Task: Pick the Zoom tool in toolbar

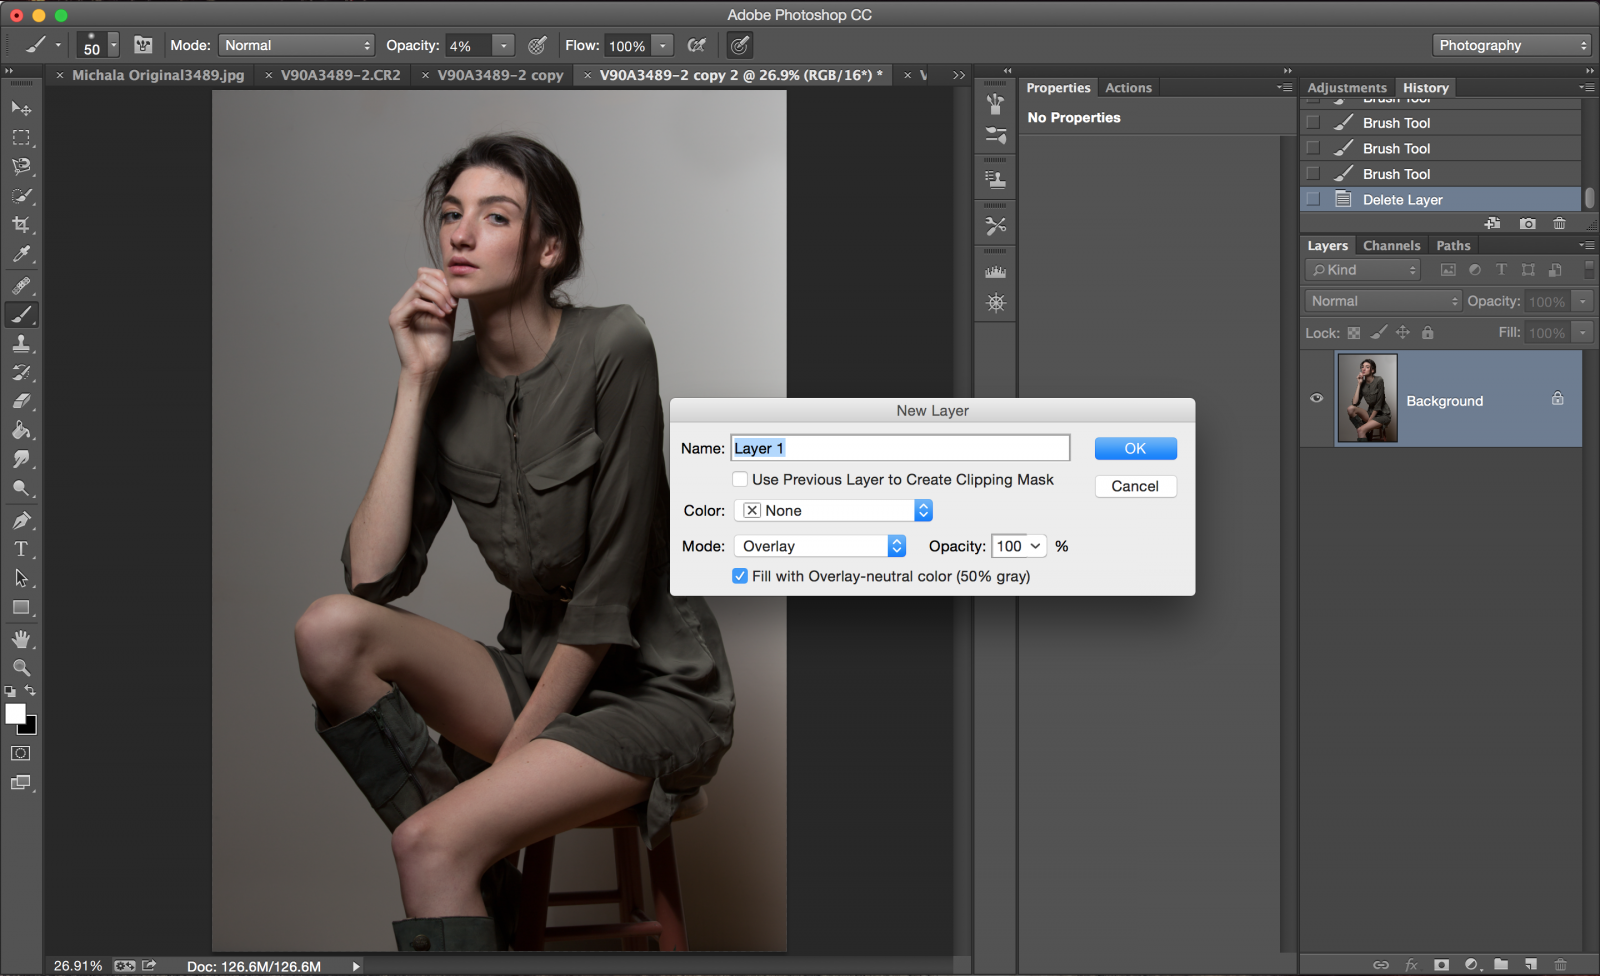Action: tap(21, 667)
